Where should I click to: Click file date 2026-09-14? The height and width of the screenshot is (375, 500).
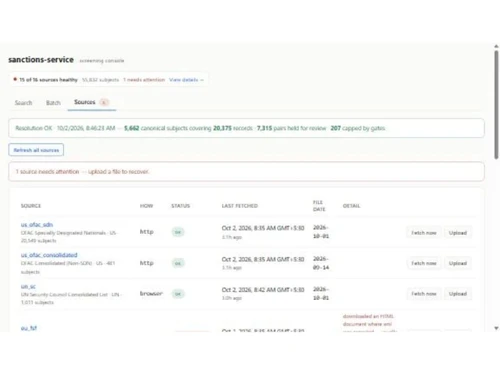pyautogui.click(x=321, y=263)
